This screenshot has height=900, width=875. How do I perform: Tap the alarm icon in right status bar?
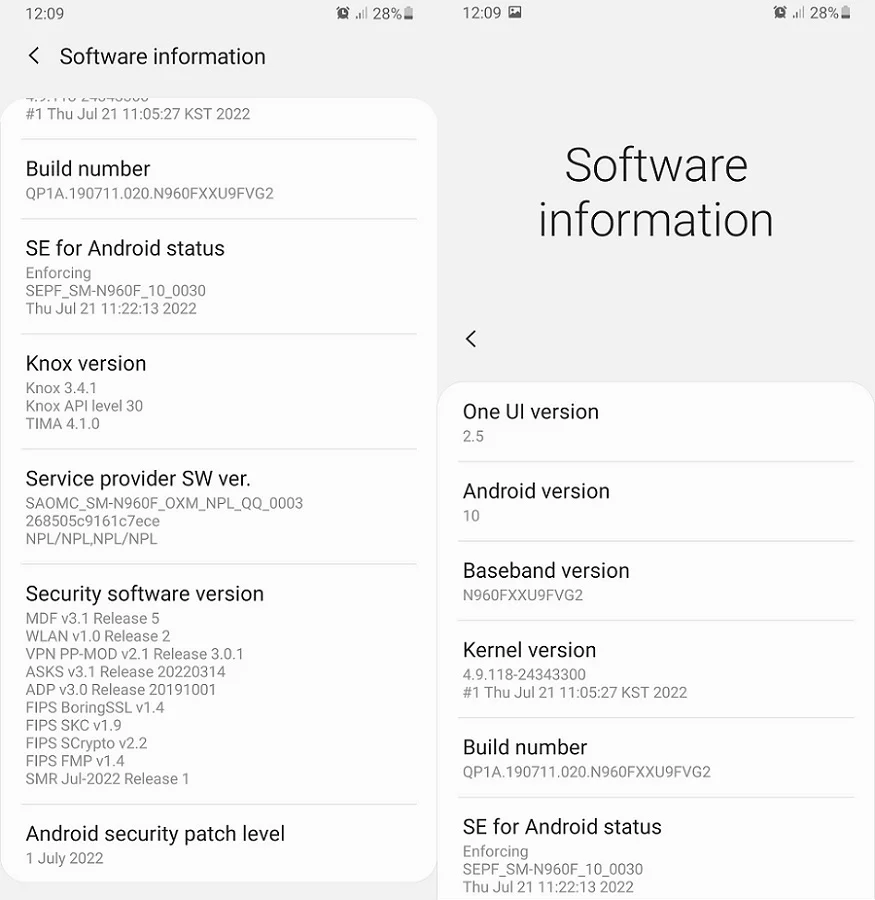(780, 13)
